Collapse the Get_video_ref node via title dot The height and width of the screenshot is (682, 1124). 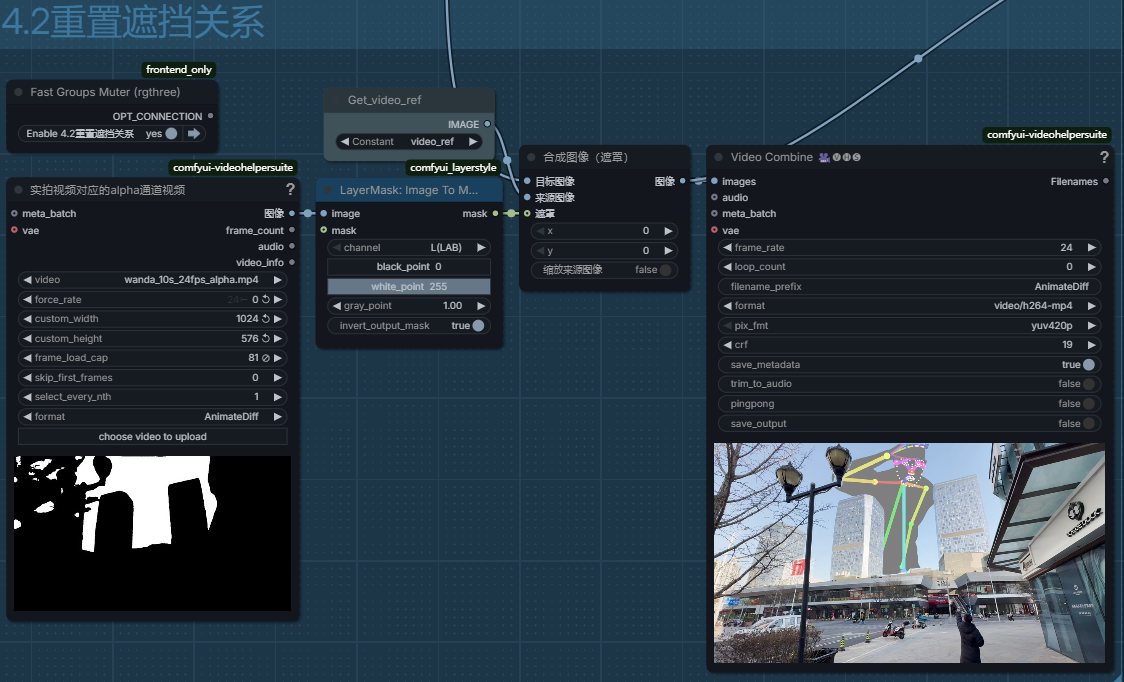[334, 100]
